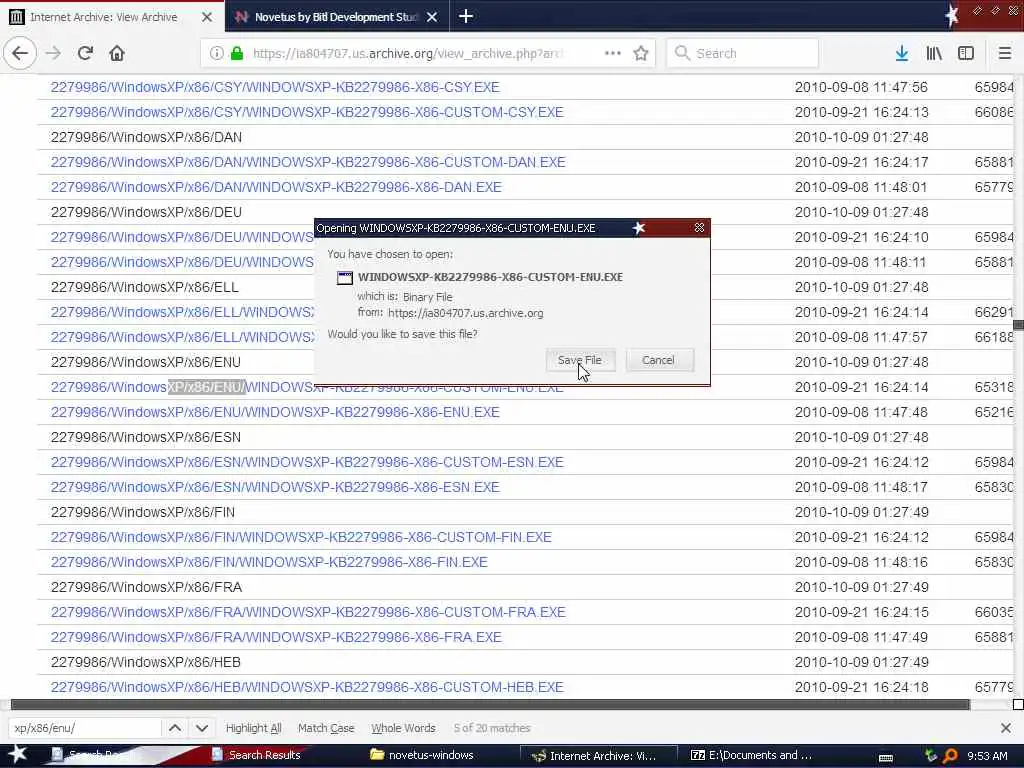Image resolution: width=1024 pixels, height=768 pixels.
Task: Switch to the Internet Archive taskbar button
Action: tap(597, 756)
